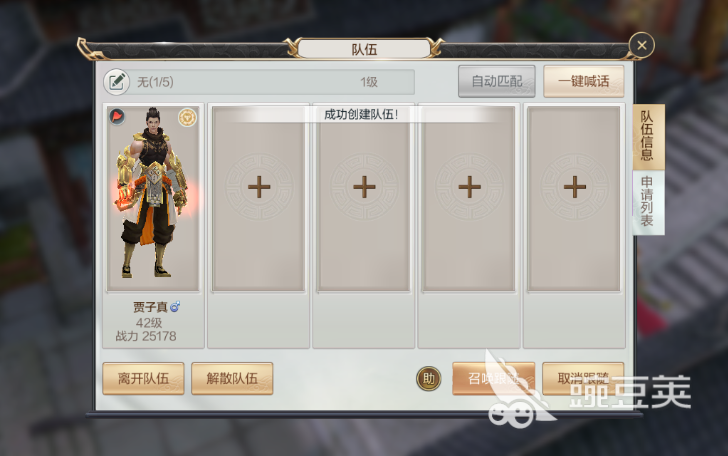728x456 pixels.
Task: Add member in fourth team slot
Action: tap(469, 187)
